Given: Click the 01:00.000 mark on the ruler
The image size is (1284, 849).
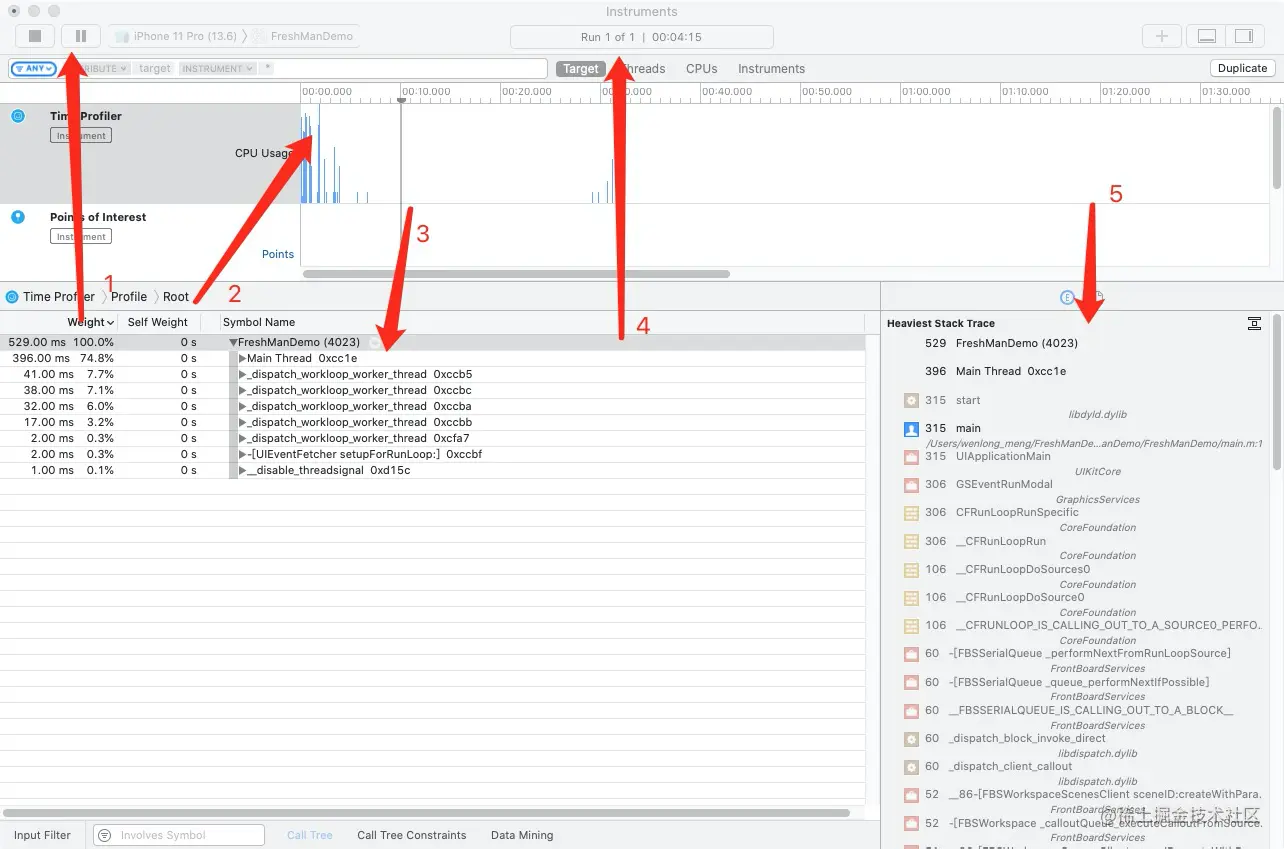Looking at the screenshot, I should 927,91.
